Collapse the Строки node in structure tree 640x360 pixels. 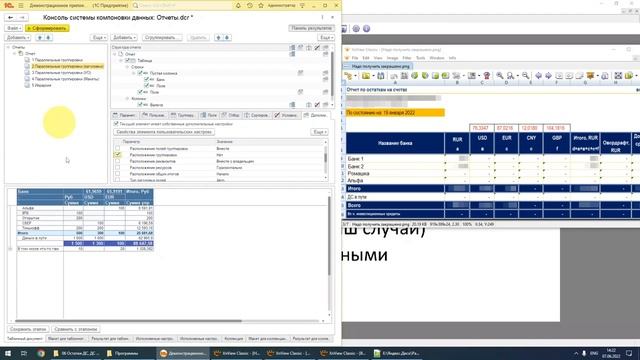pos(127,67)
